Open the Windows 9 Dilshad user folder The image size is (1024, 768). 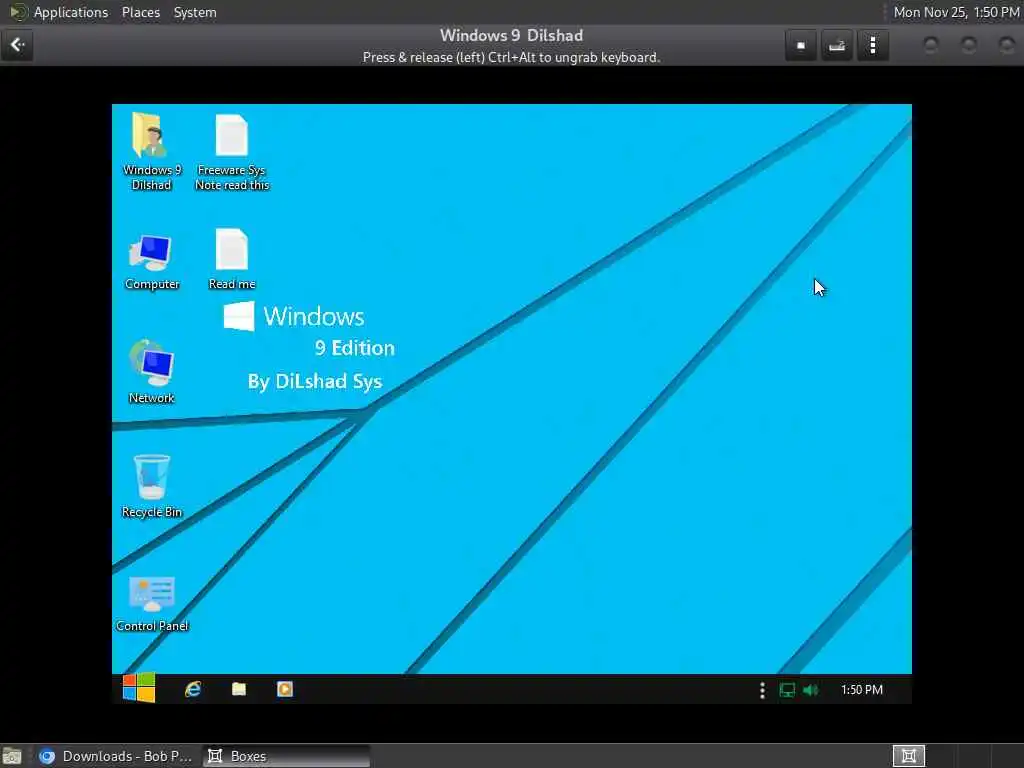tap(152, 151)
